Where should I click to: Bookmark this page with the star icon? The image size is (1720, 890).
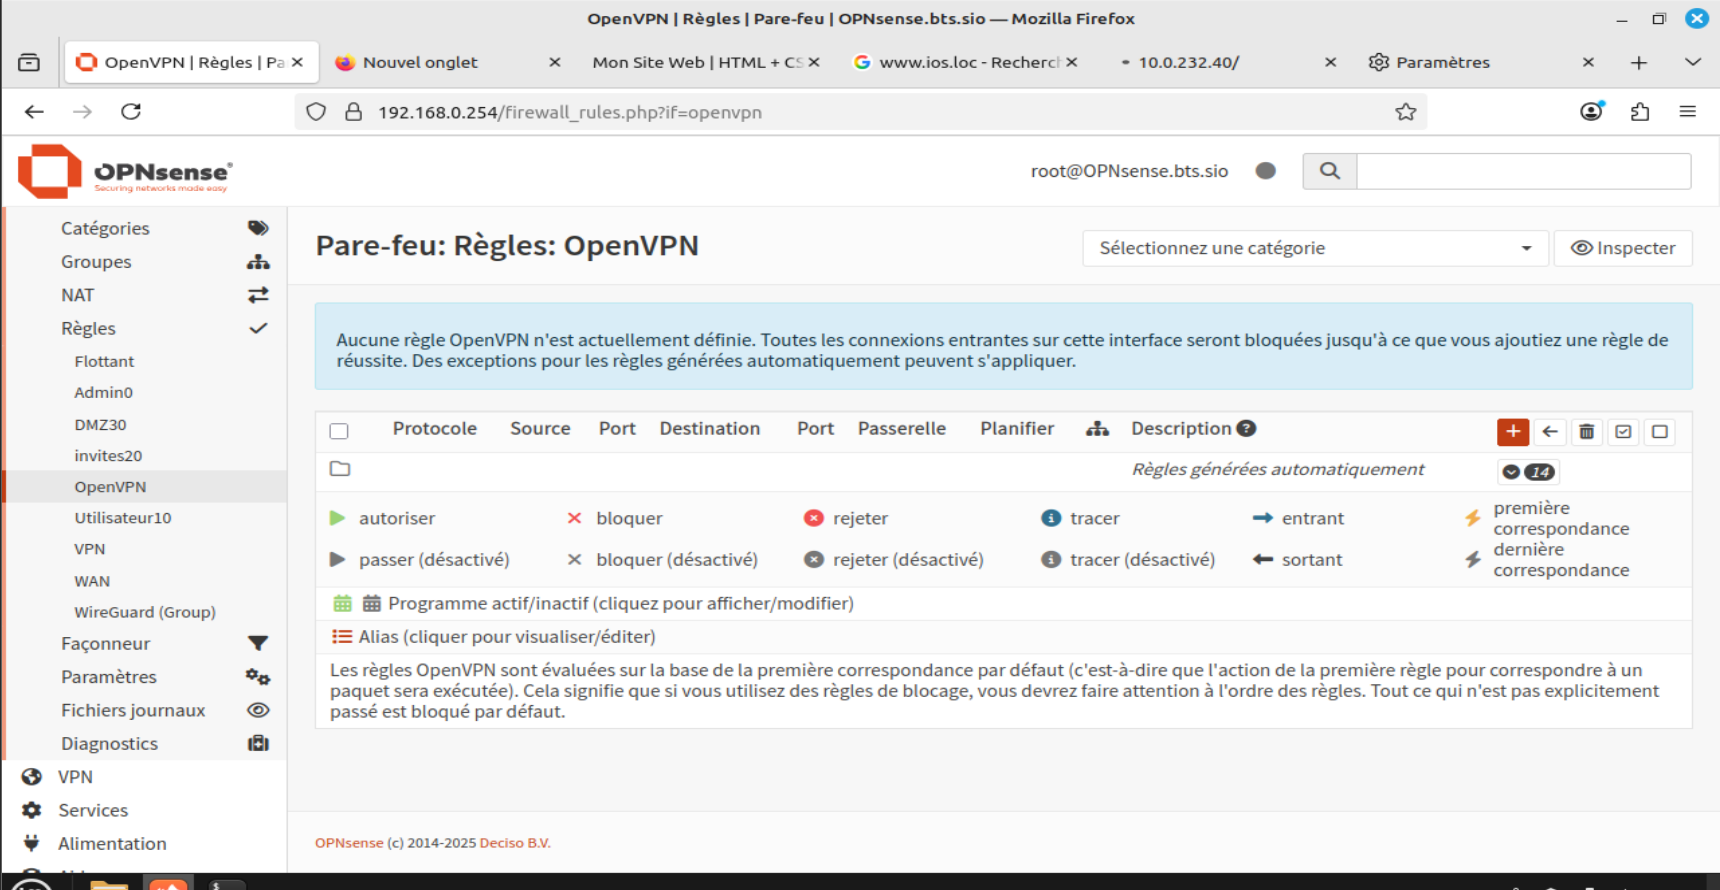point(1406,112)
